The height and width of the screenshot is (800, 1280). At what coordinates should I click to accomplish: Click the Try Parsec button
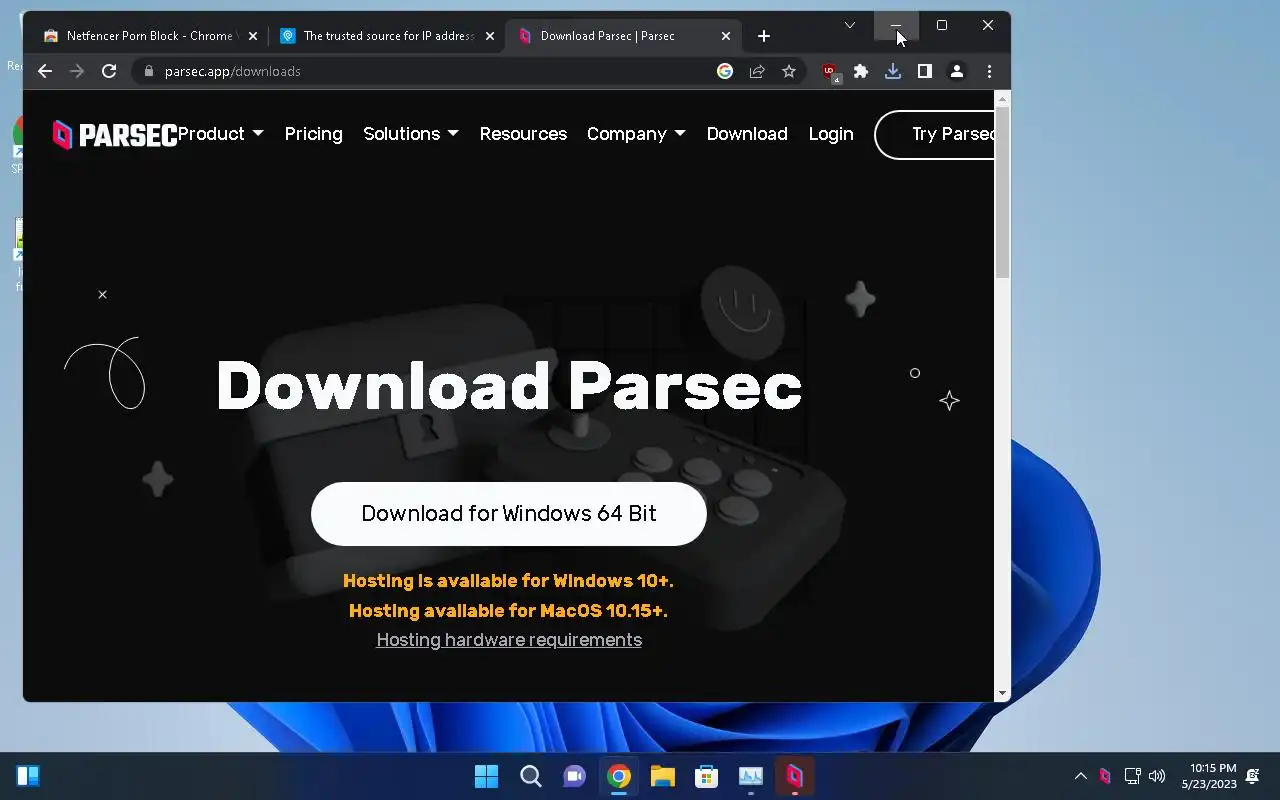(x=935, y=134)
